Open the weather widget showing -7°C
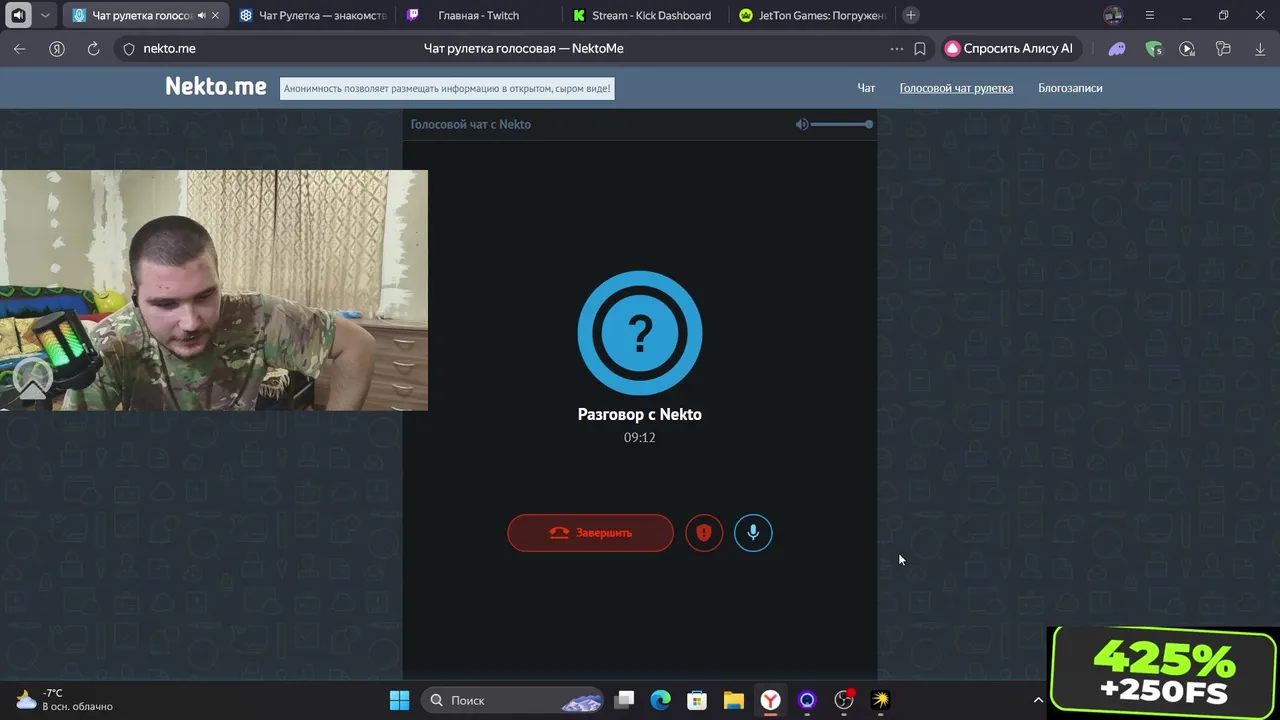Viewport: 1280px width, 720px height. [65, 700]
